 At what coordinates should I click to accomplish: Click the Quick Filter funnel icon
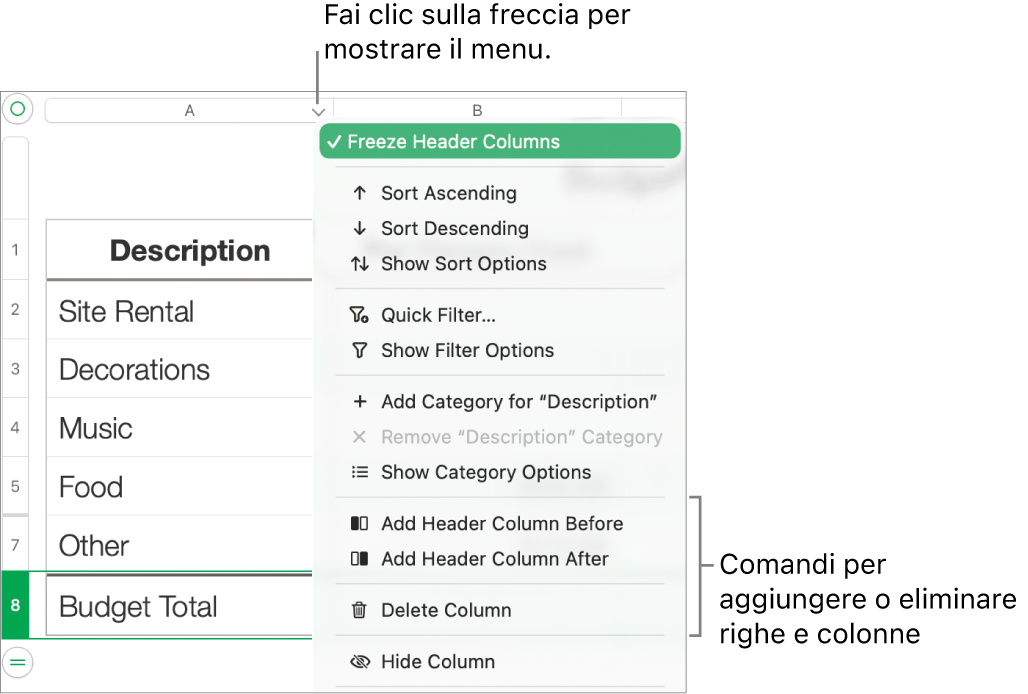click(x=360, y=316)
